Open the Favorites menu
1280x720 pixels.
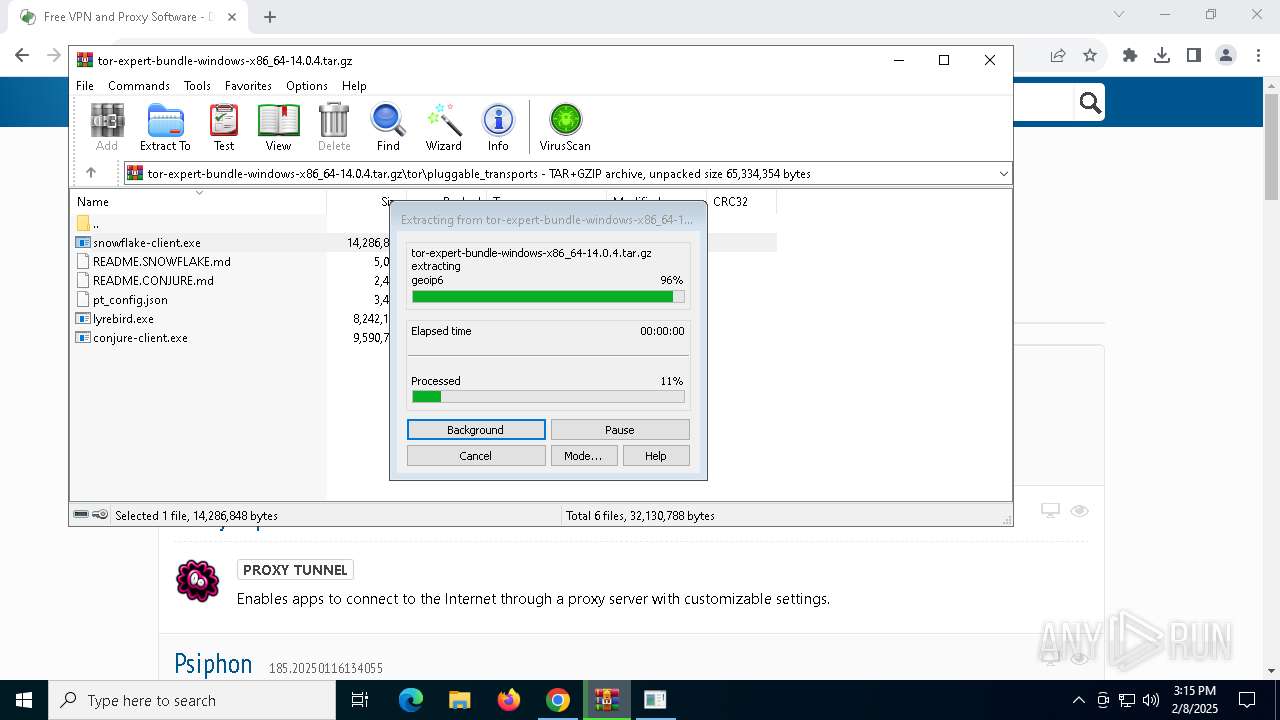[248, 86]
